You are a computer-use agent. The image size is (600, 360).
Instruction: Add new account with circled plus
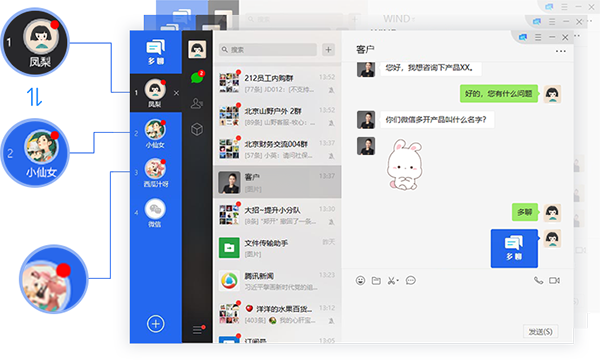156,324
